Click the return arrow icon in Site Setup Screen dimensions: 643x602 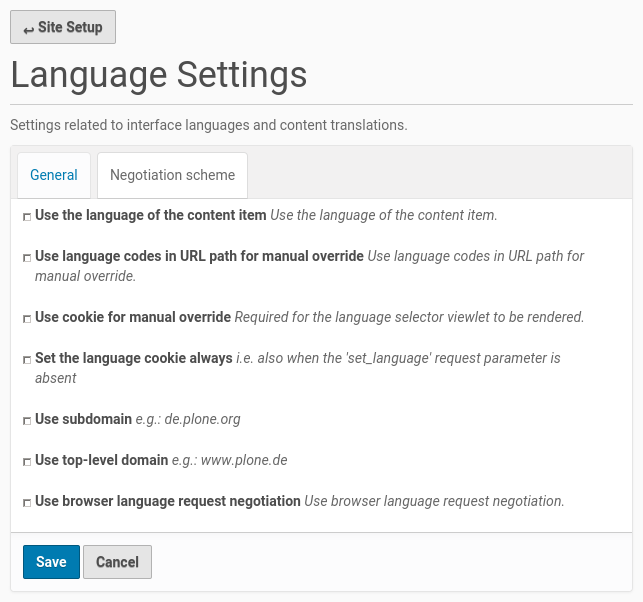point(28,29)
